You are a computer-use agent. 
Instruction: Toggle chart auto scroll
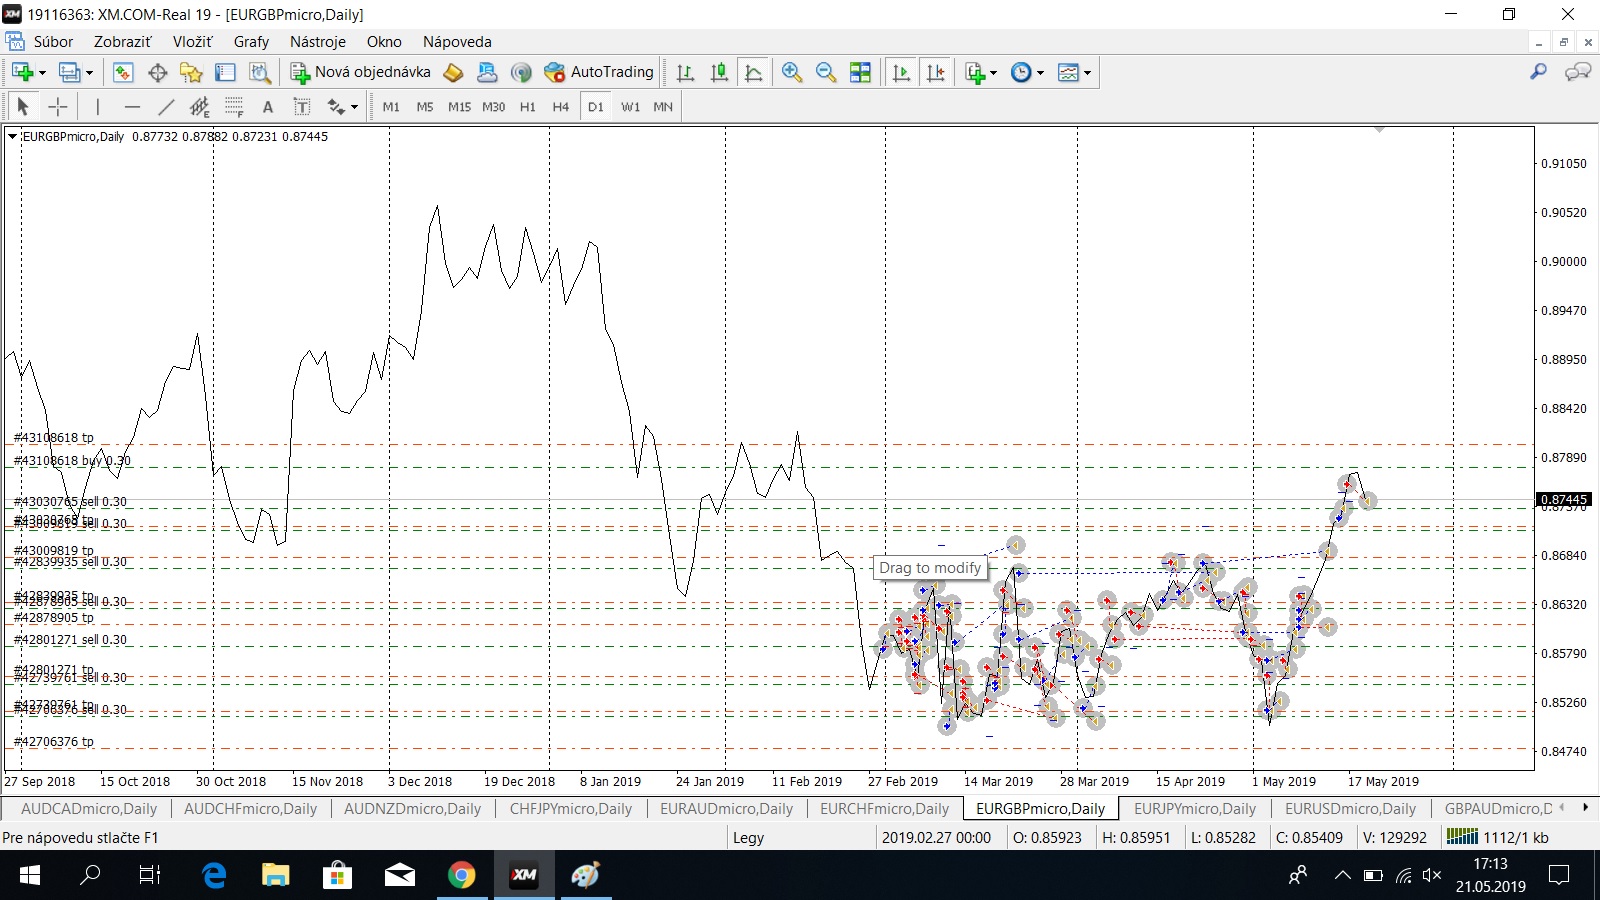[901, 72]
